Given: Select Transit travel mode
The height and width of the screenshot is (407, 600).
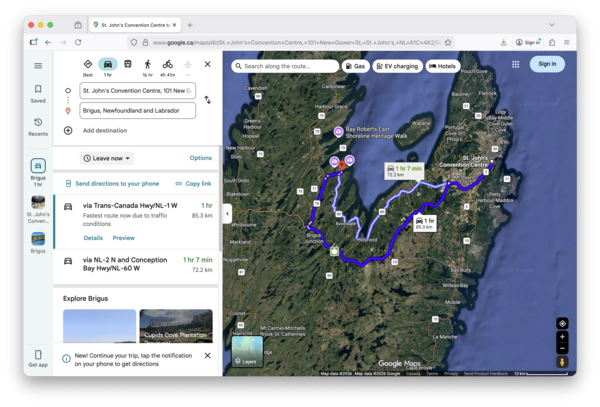Looking at the screenshot, I should click(128, 64).
